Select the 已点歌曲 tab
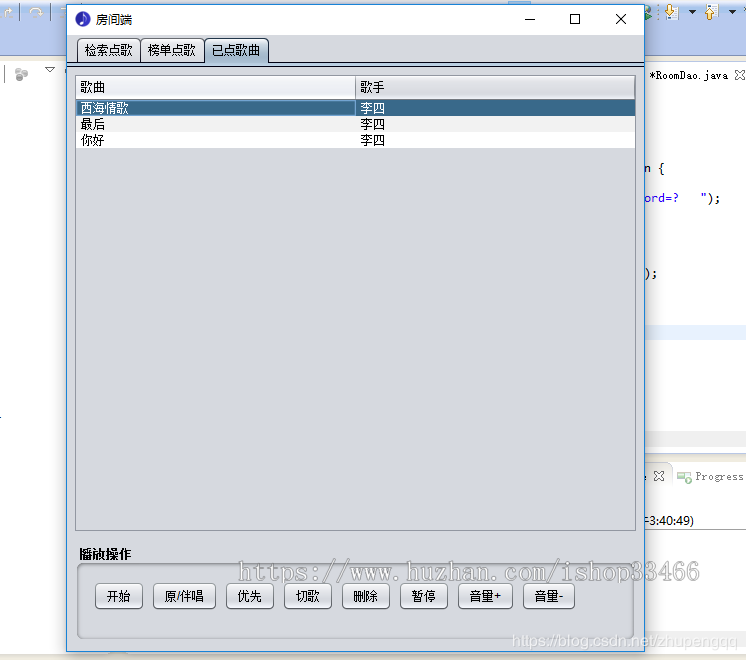 tap(236, 50)
